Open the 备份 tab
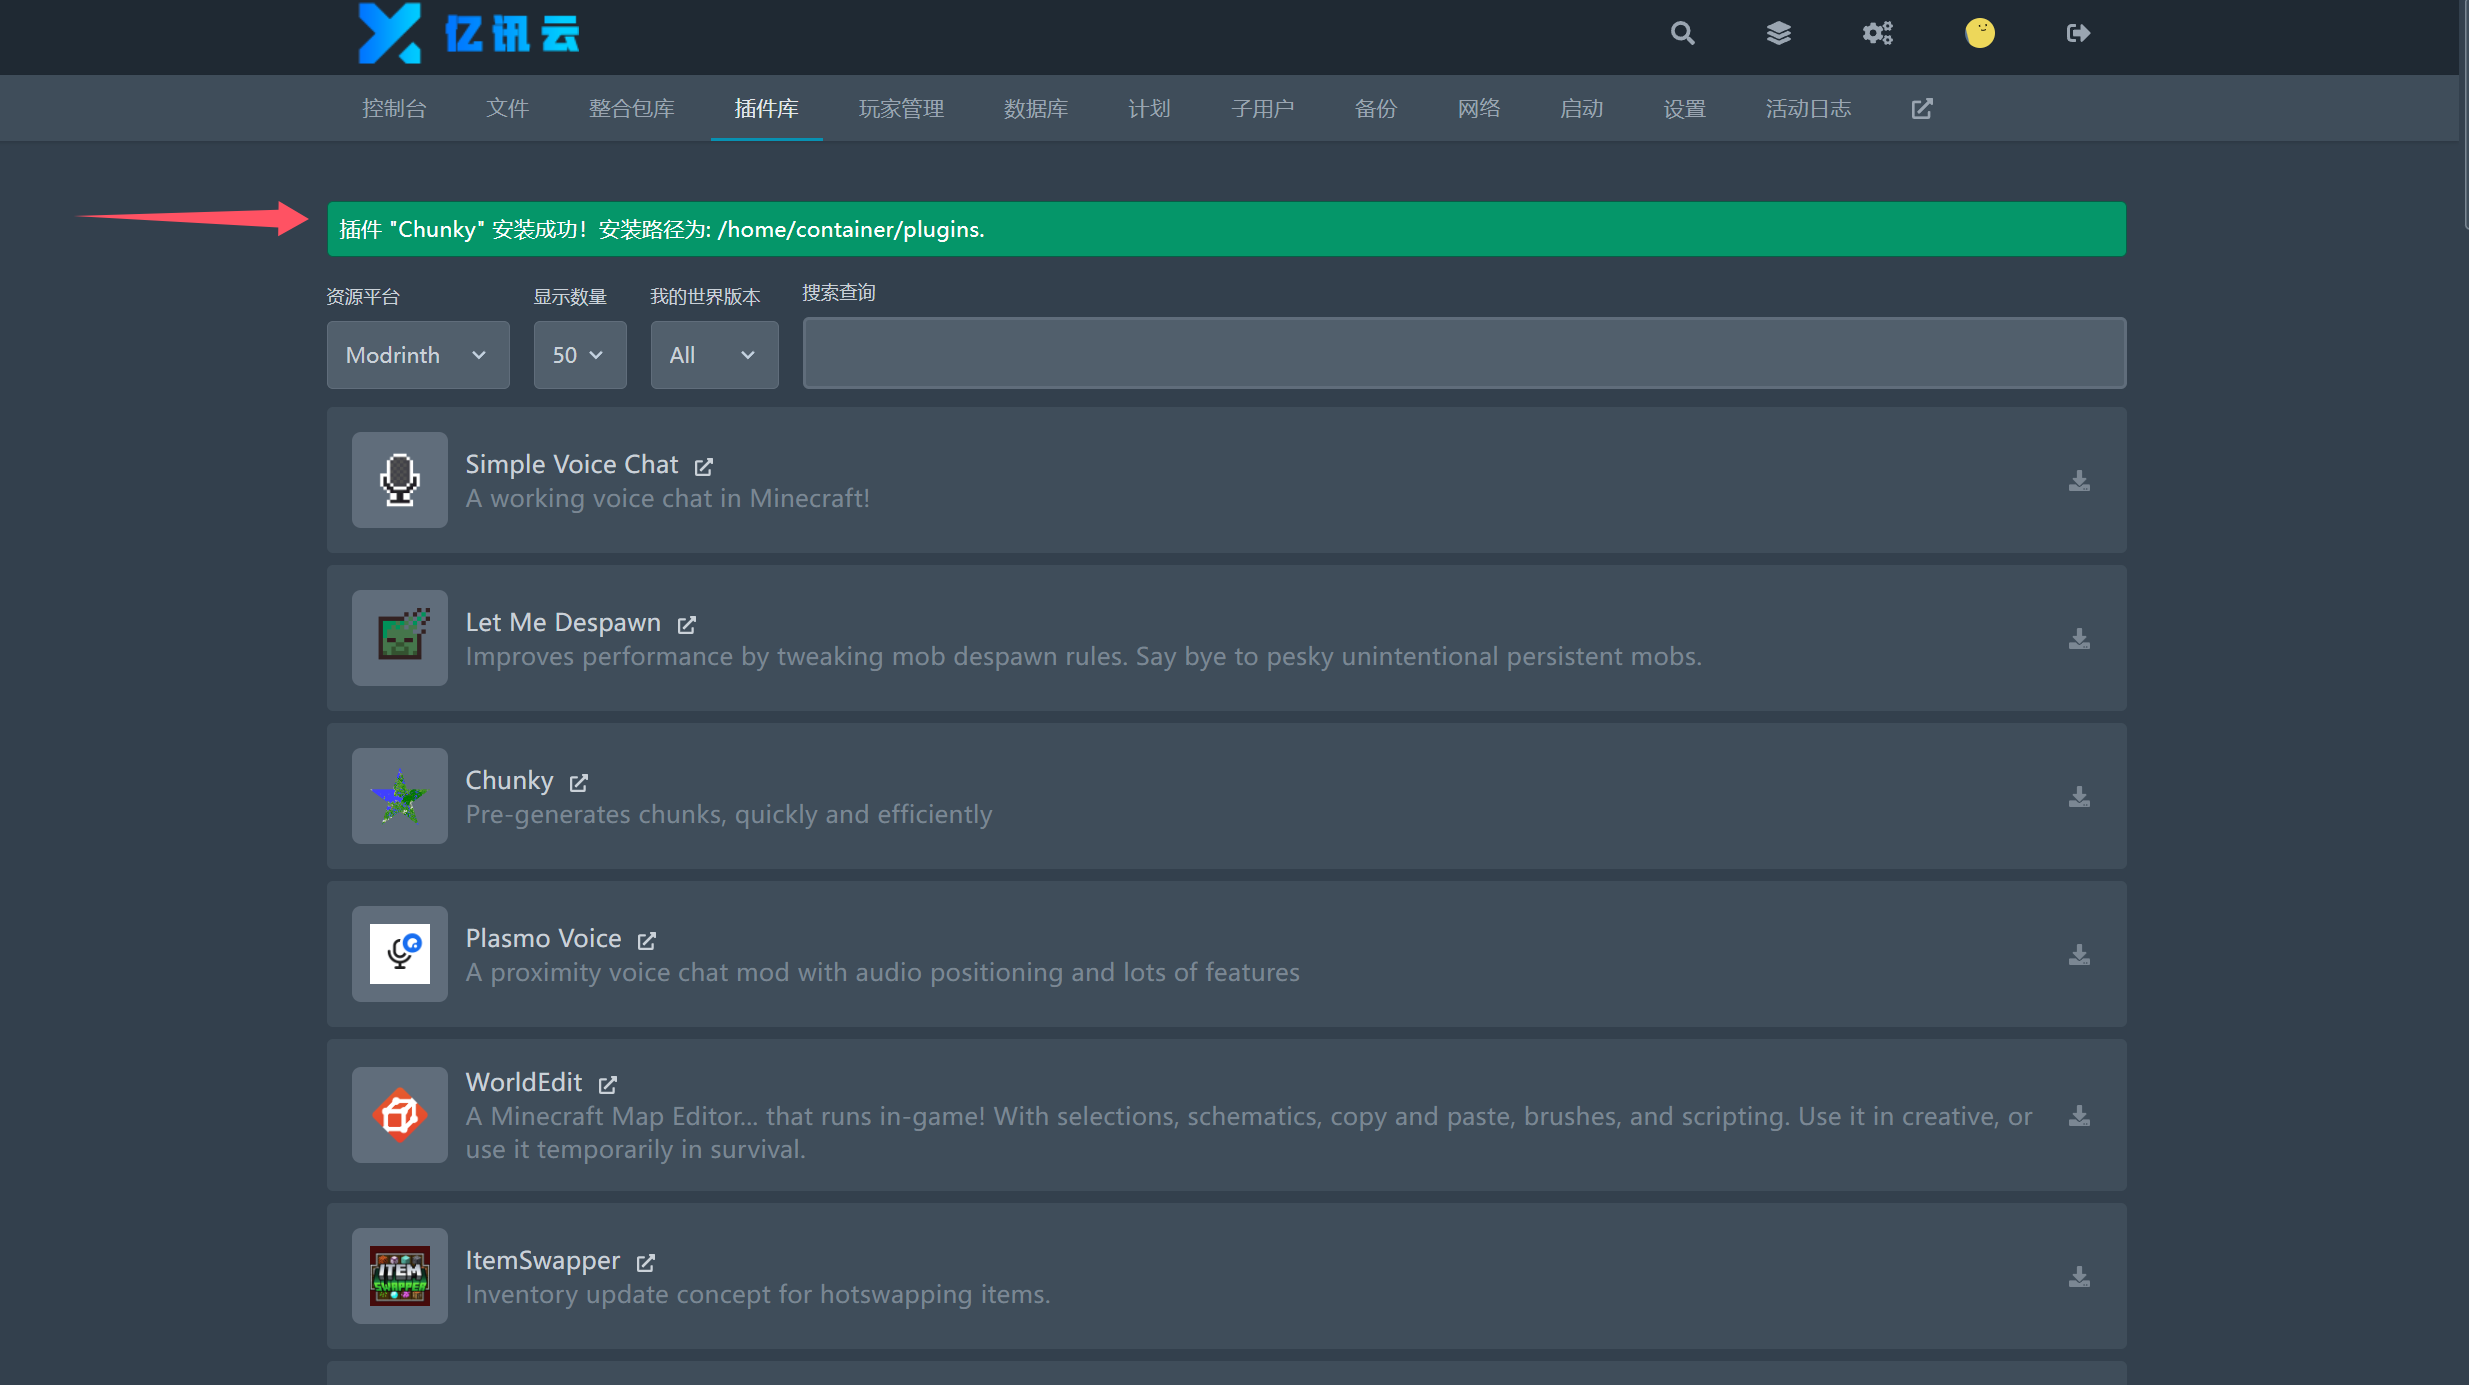Image resolution: width=2469 pixels, height=1385 pixels. 1375,108
